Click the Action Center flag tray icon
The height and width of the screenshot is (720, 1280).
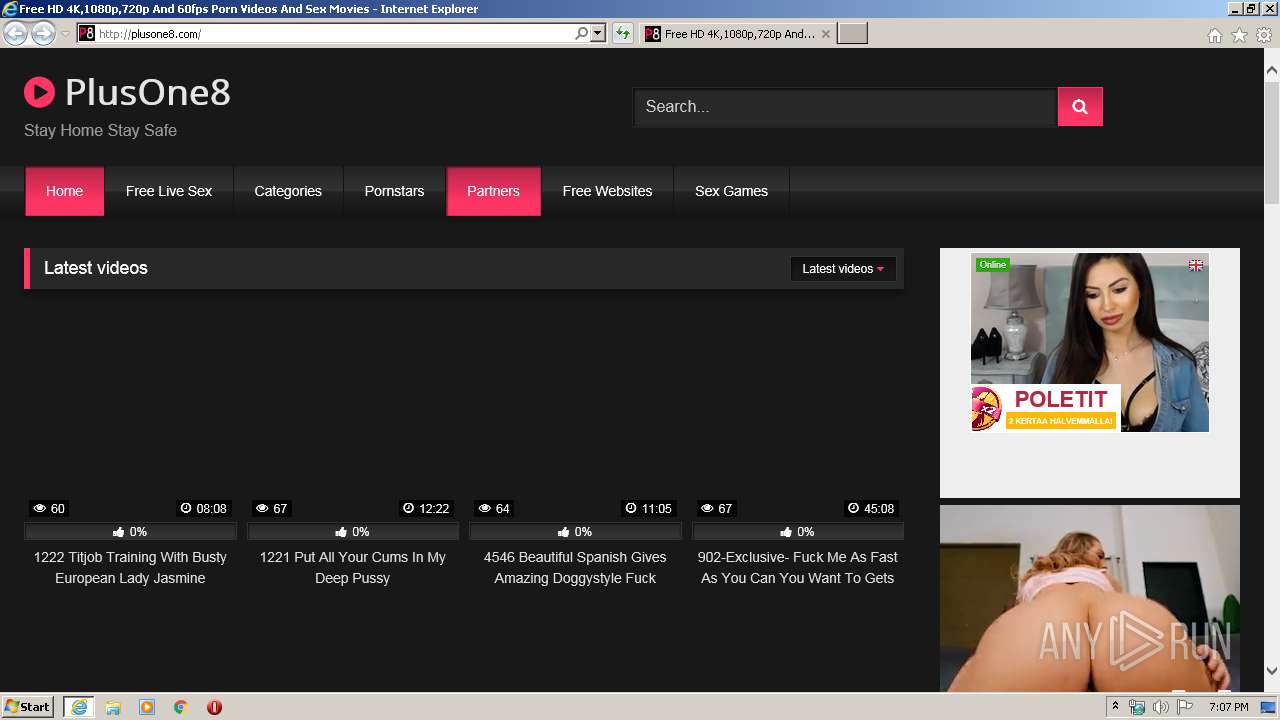pos(1185,707)
